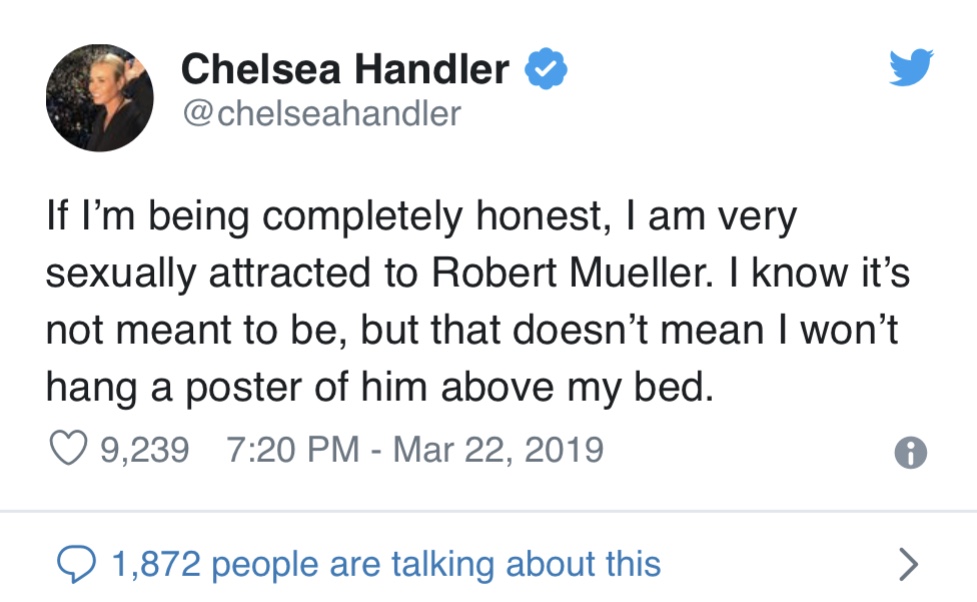Click the line starting 'not meant to be'
Image resolution: width=977 pixels, height=602 pixels.
[472, 330]
